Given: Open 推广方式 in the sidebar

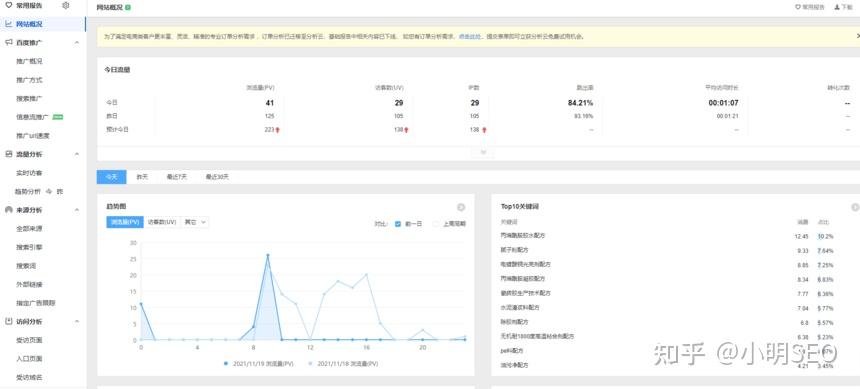Looking at the screenshot, I should tap(29, 80).
